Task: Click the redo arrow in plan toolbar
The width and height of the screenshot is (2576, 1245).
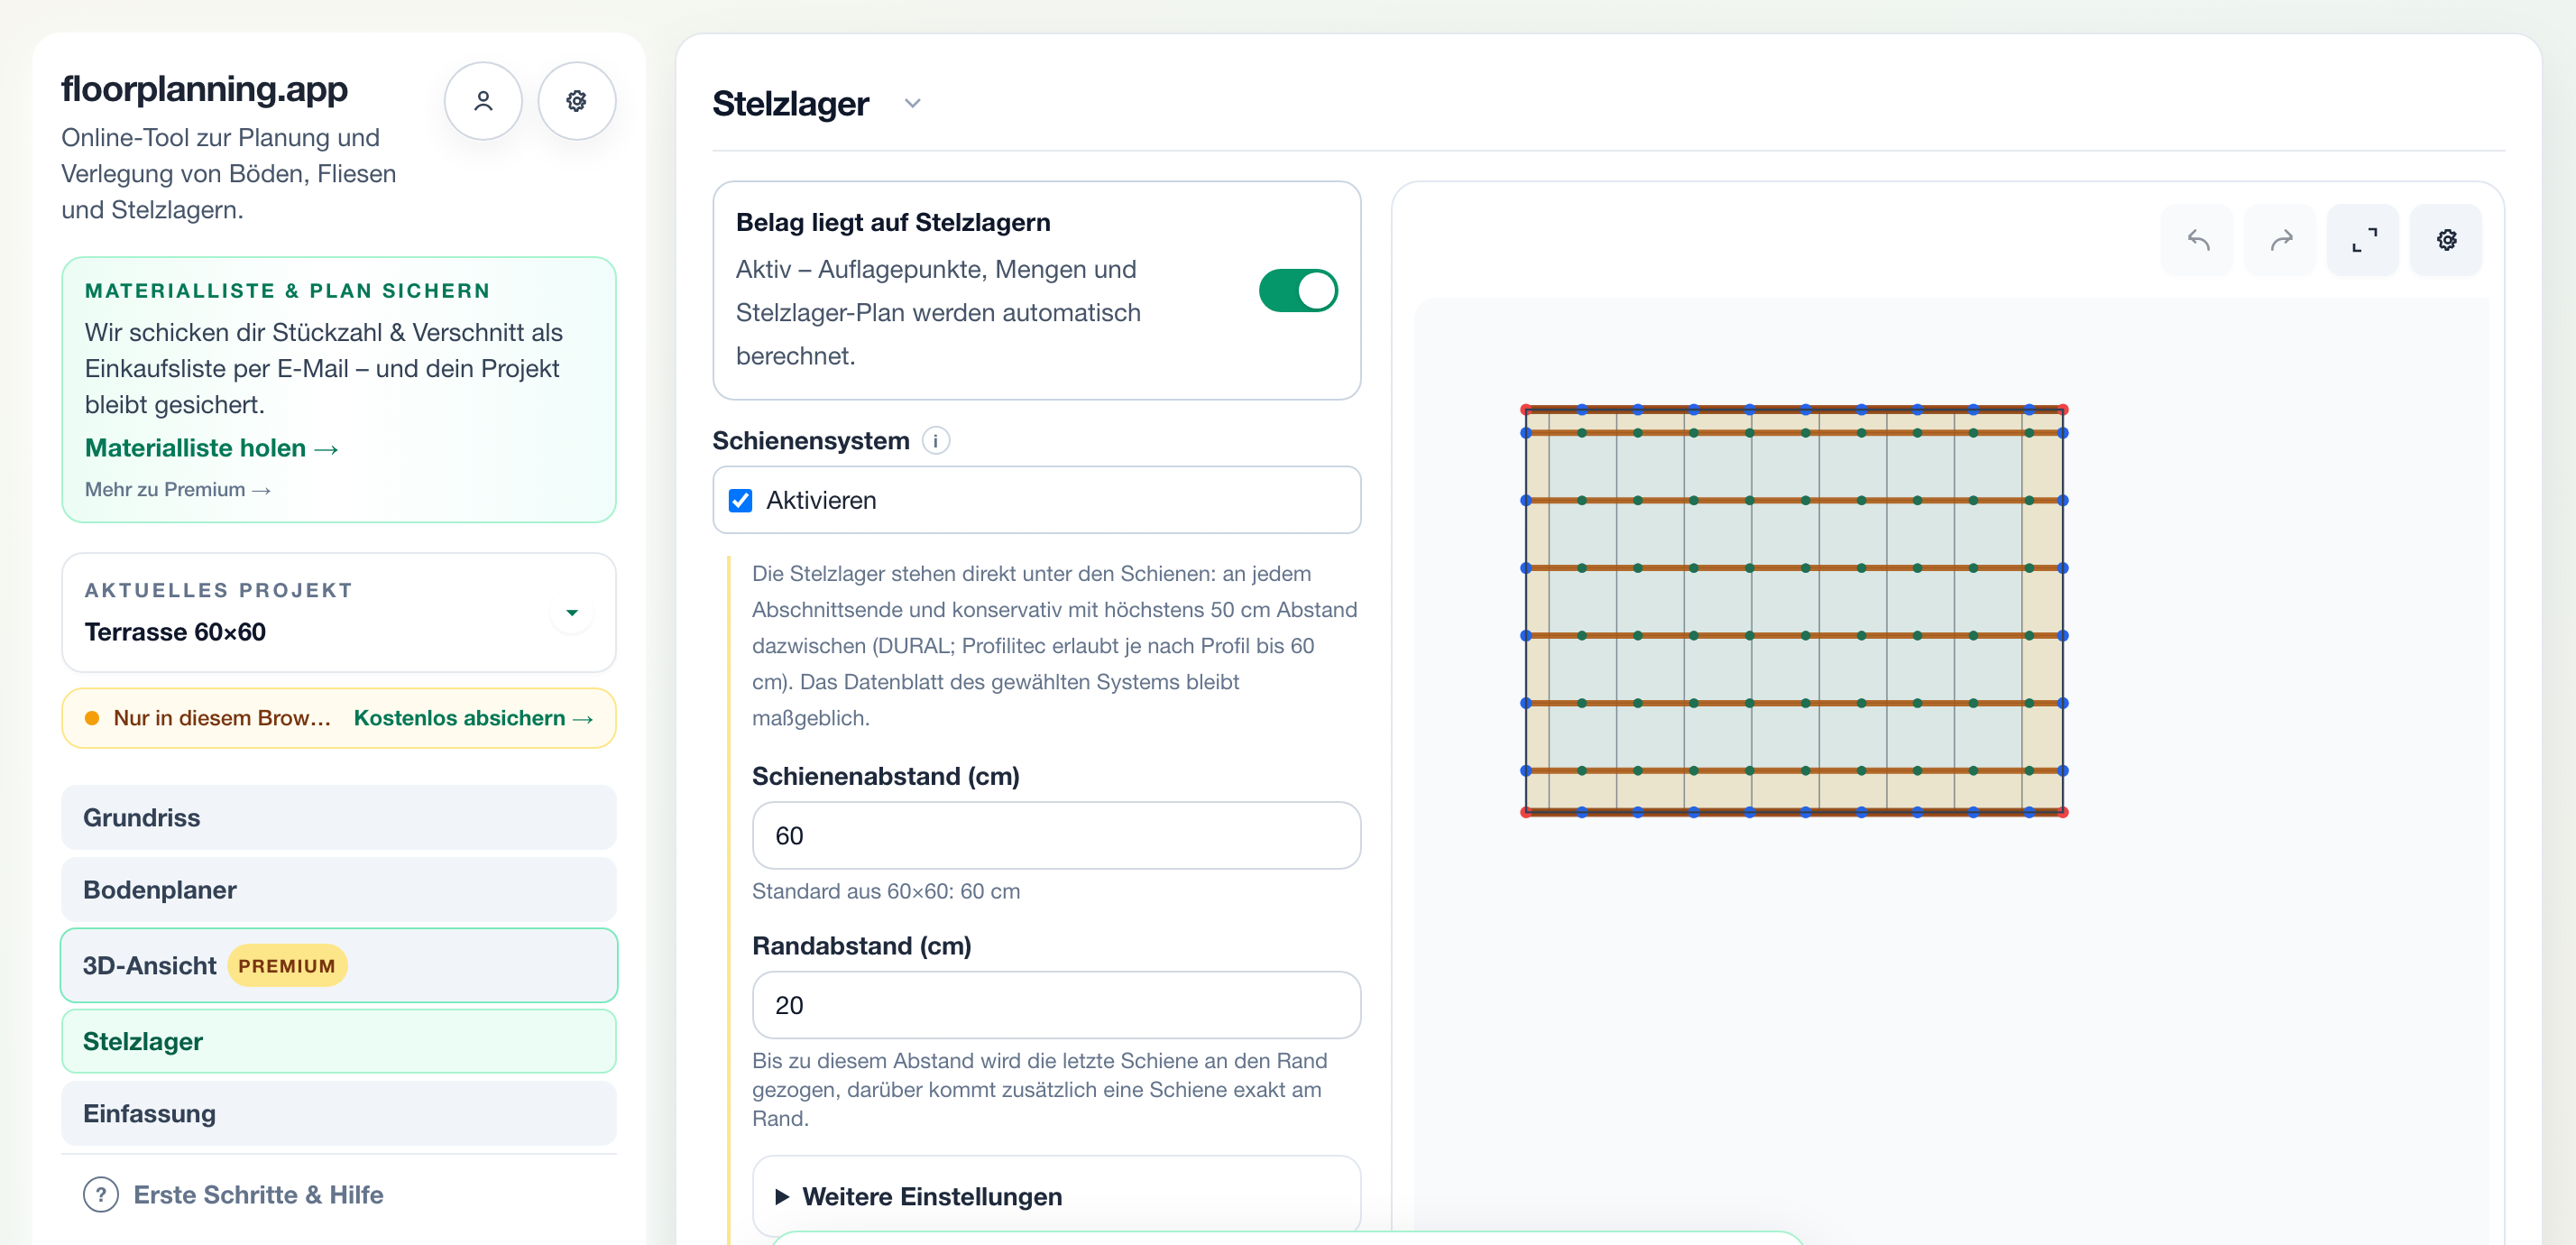Action: 2280,240
